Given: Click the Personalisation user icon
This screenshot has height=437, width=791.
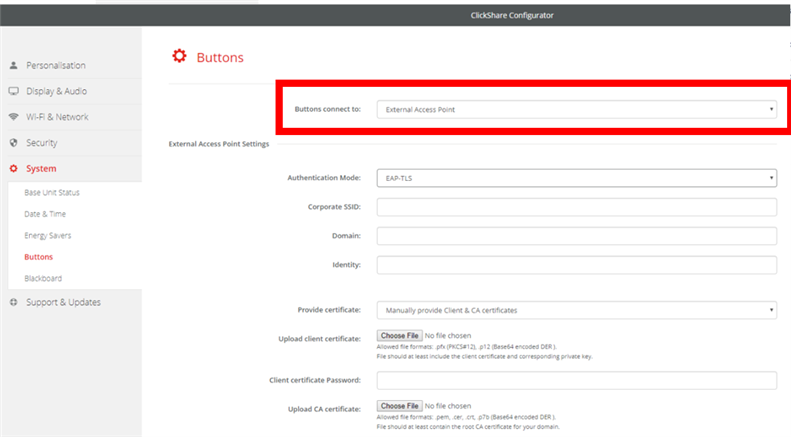Looking at the screenshot, I should tap(13, 66).
